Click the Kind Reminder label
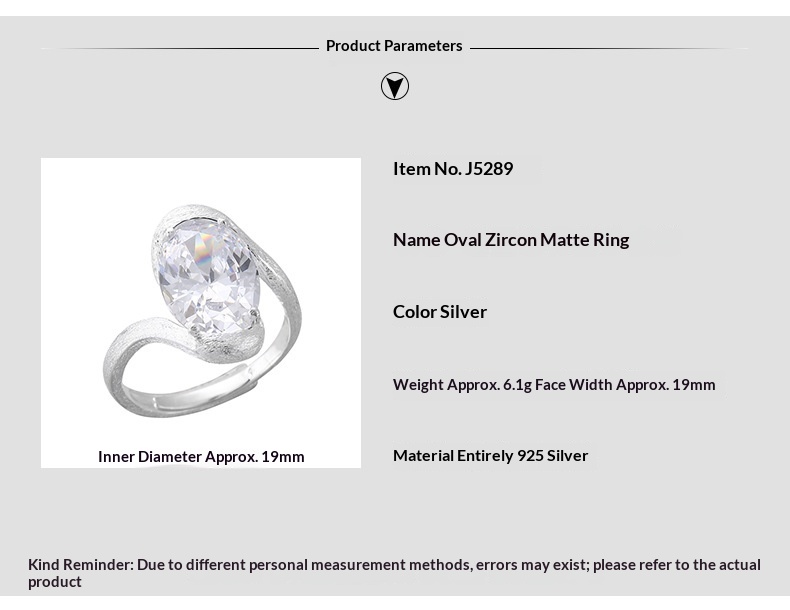Viewport: 790px width, 610px height. pyautogui.click(x=80, y=565)
